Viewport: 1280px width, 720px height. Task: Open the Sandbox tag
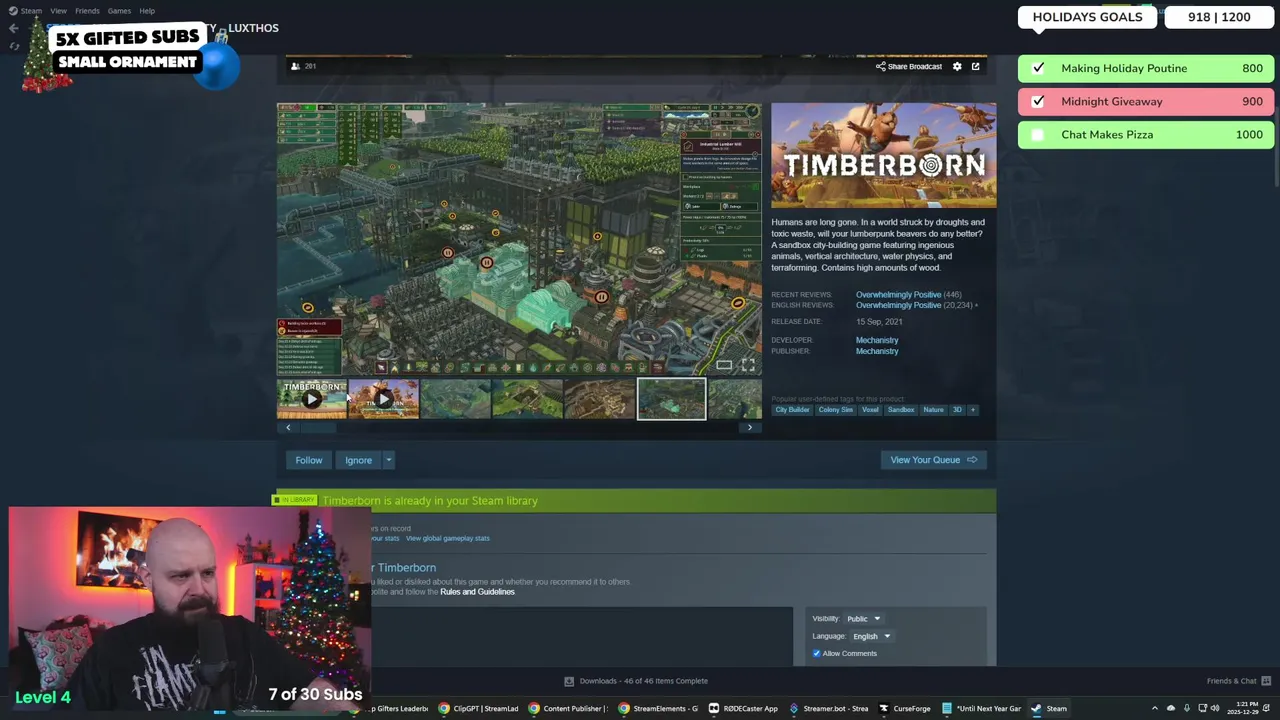pyautogui.click(x=900, y=409)
